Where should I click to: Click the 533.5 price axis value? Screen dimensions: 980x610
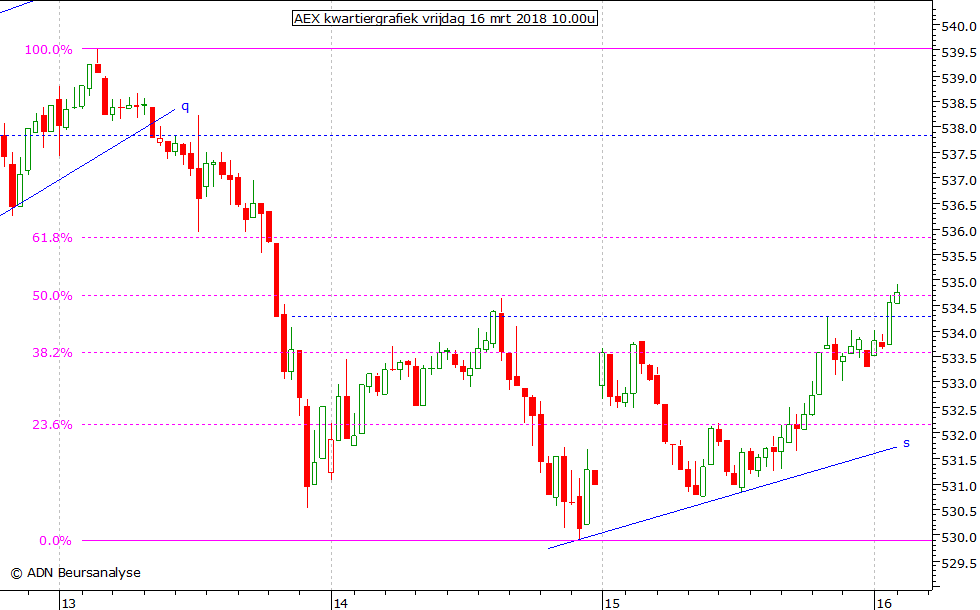959,359
